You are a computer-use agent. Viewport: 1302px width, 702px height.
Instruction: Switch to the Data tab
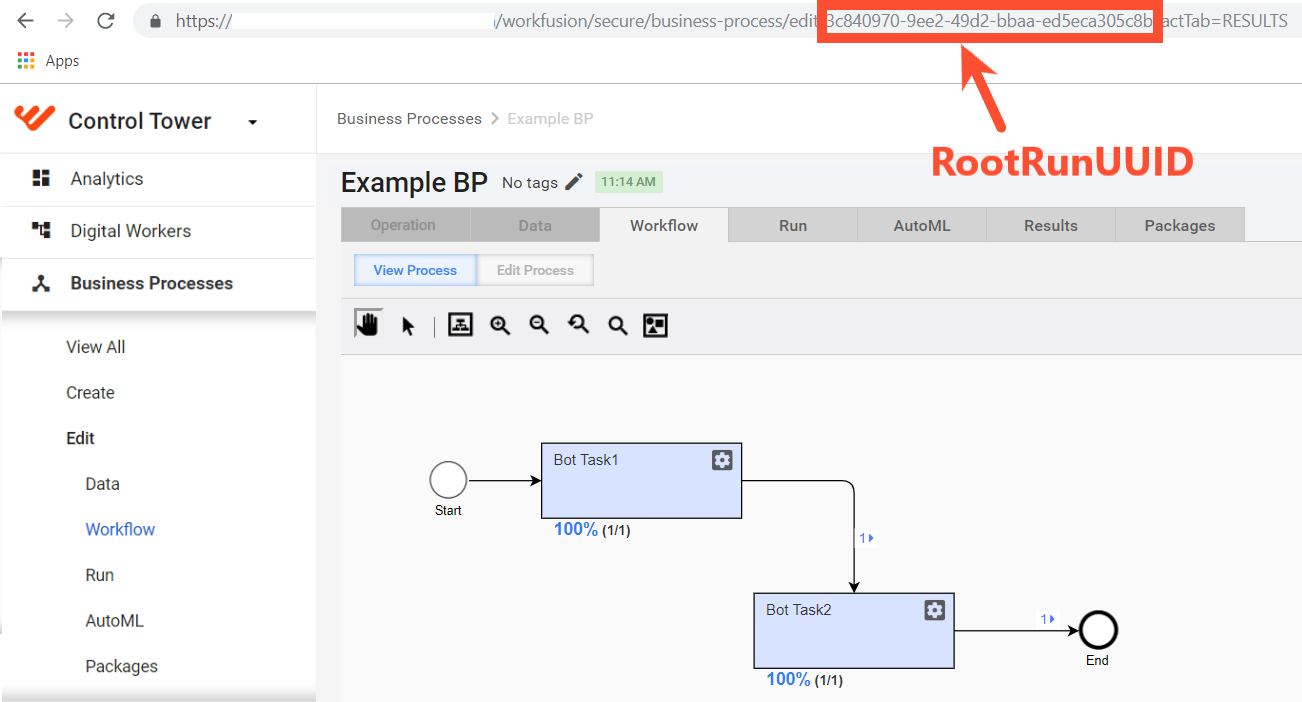click(535, 225)
